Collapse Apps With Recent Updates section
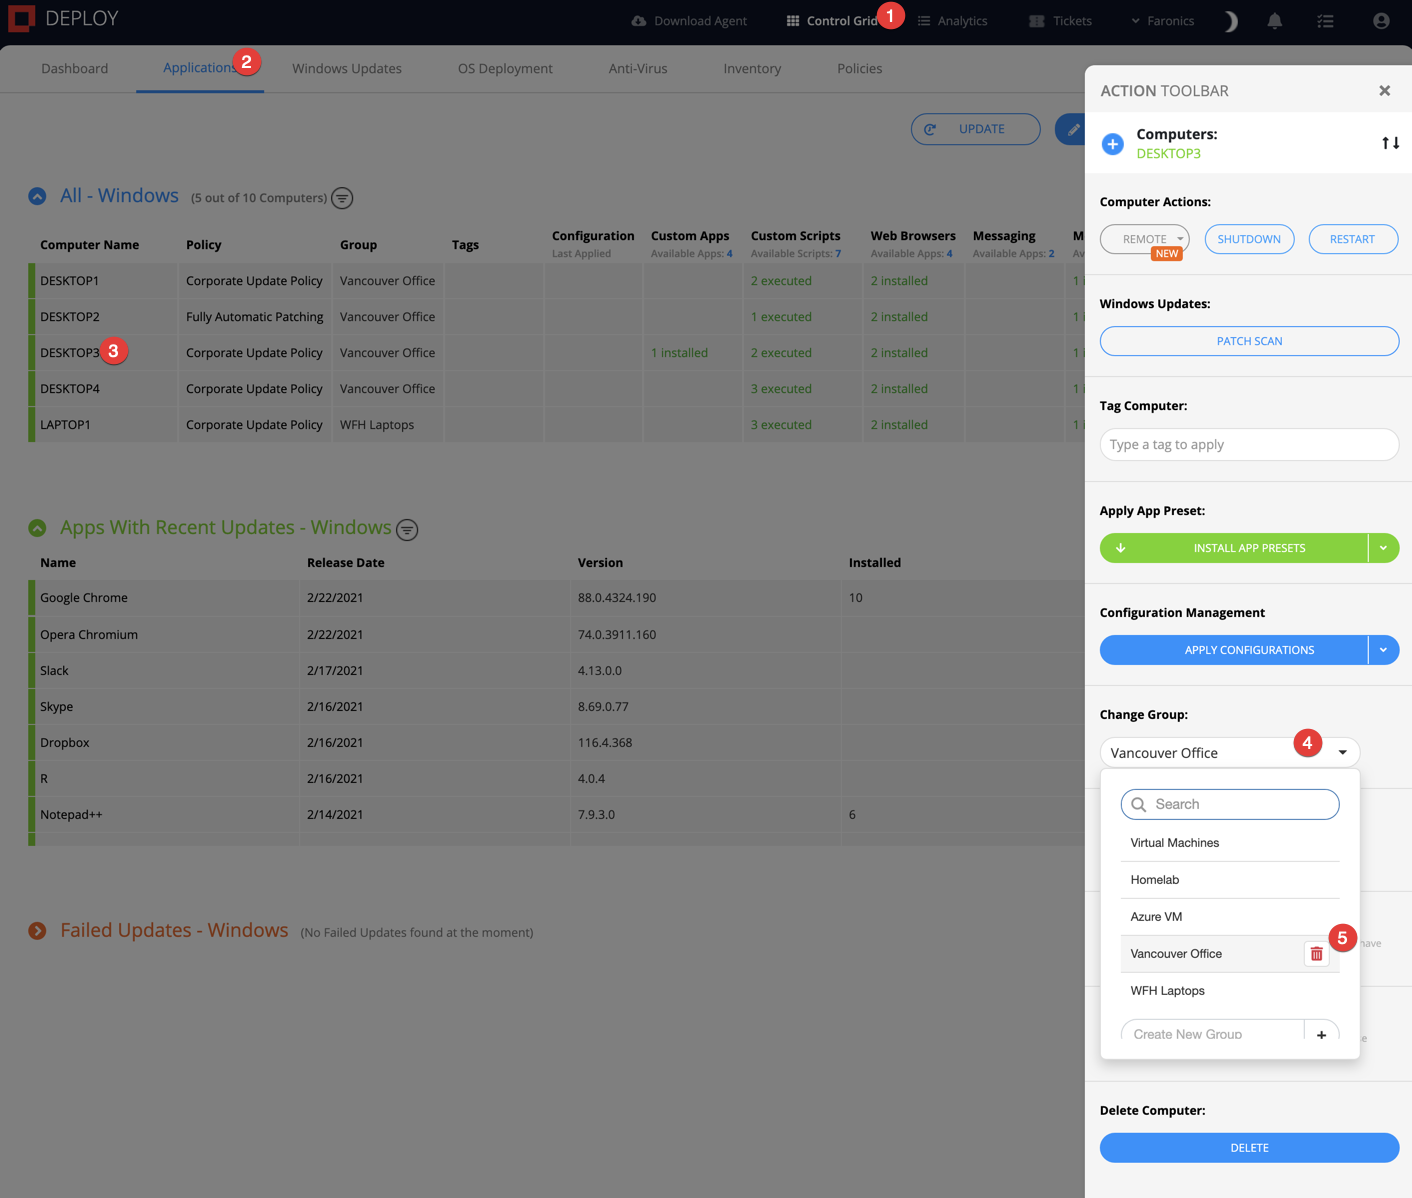The image size is (1412, 1198). [37, 528]
